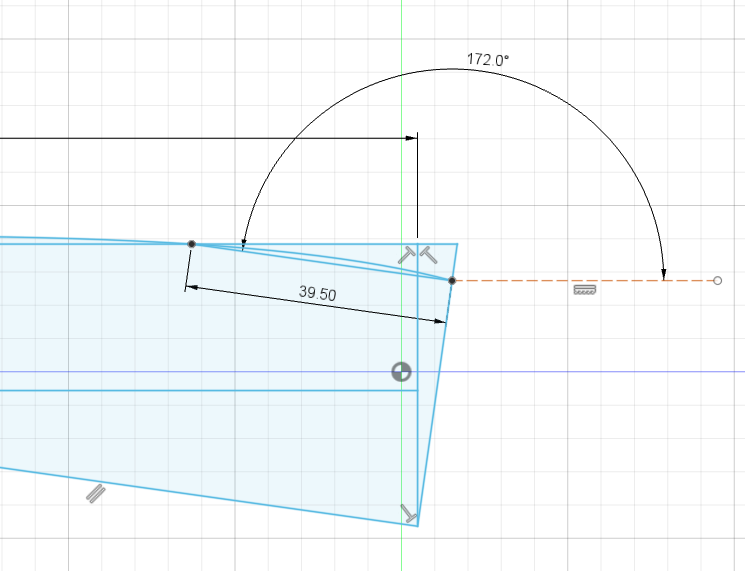The height and width of the screenshot is (571, 745).
Task: Select the 39.50 length dimension value
Action: (x=317, y=293)
